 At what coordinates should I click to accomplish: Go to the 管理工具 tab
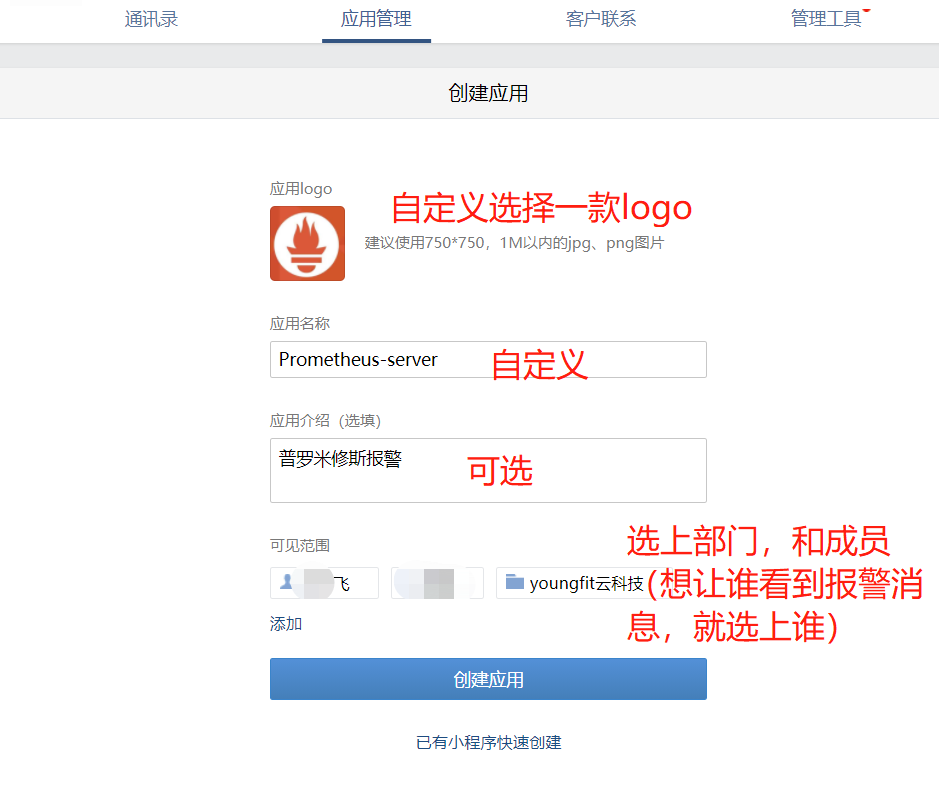pos(826,19)
